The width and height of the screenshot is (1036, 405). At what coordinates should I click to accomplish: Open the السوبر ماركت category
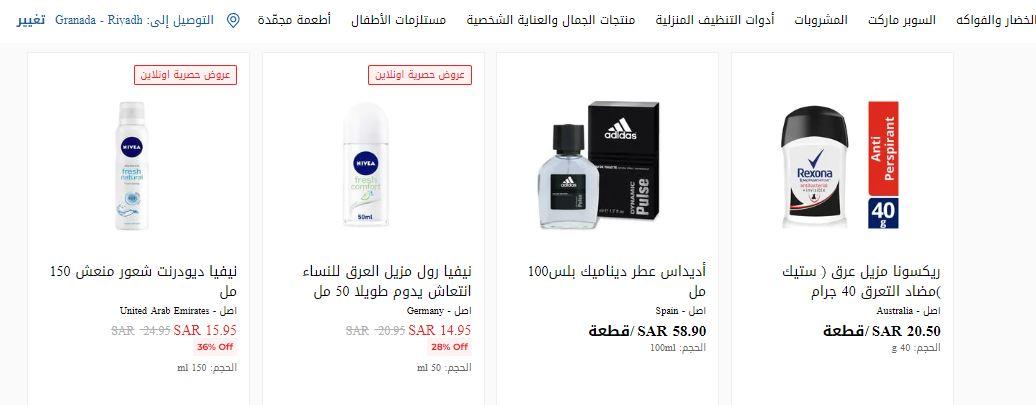click(x=902, y=20)
